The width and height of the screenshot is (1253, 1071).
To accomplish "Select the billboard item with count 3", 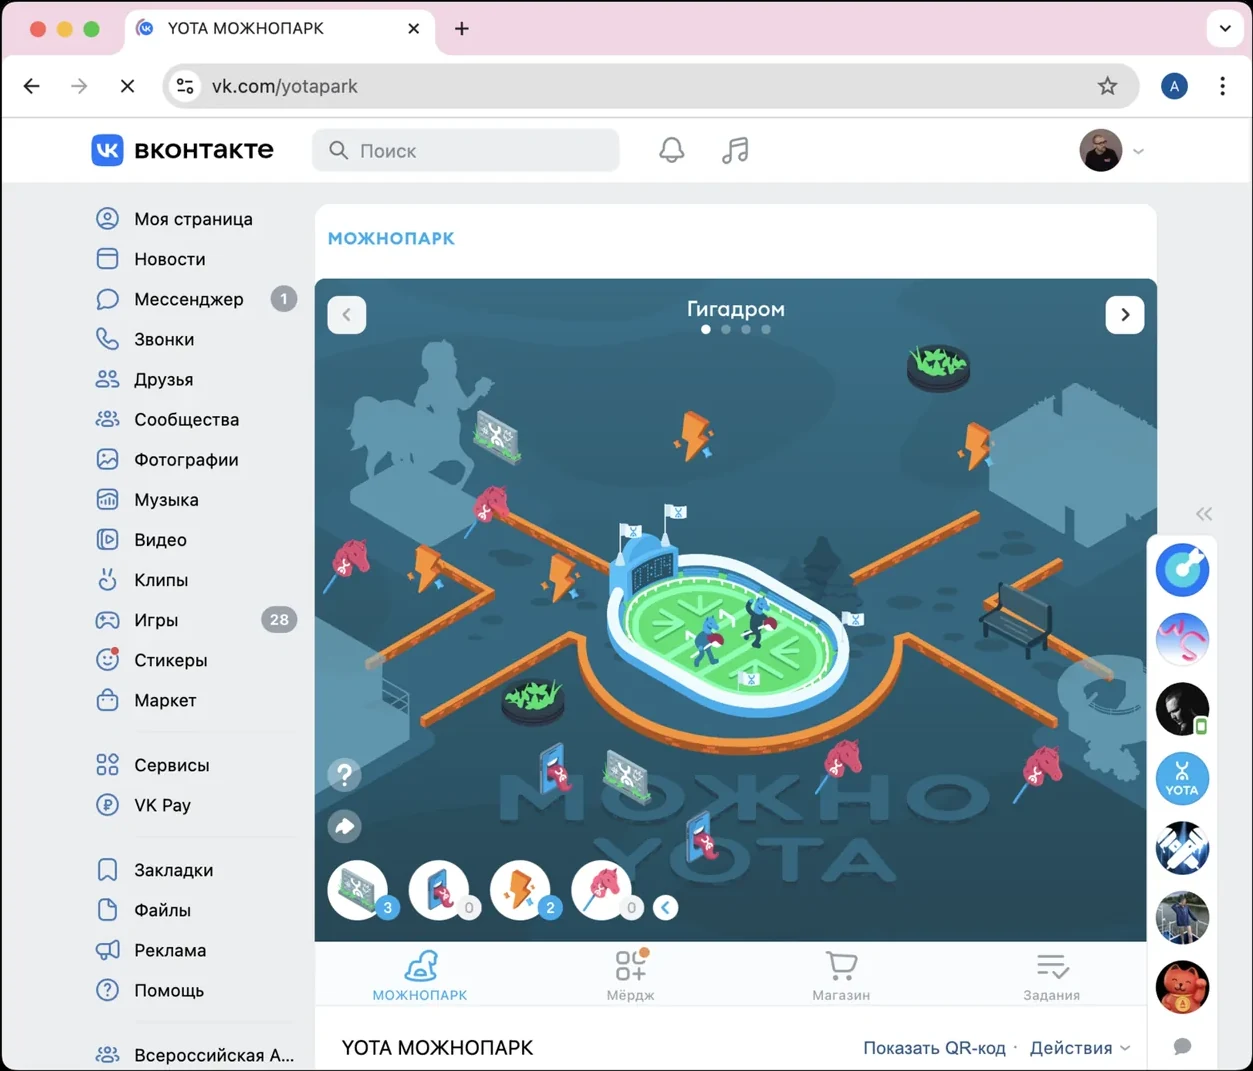I will (x=360, y=889).
